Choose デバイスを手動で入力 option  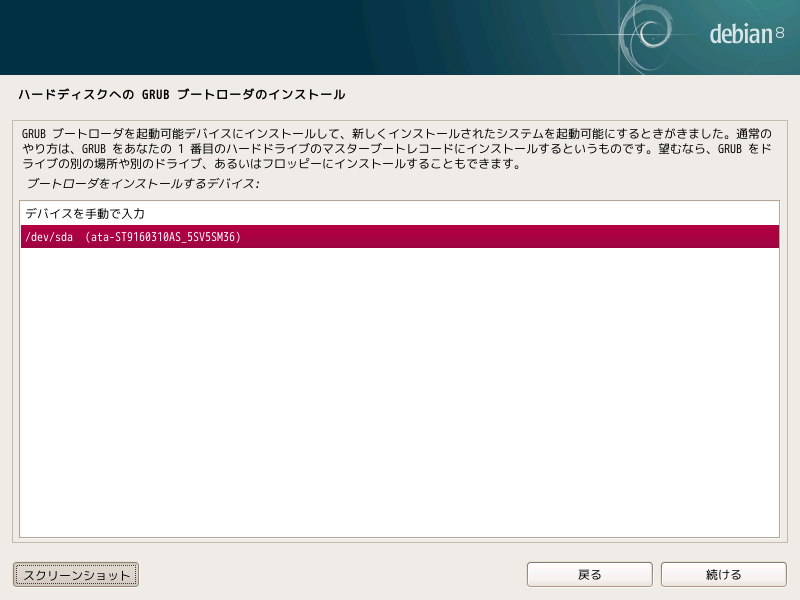tap(85, 214)
